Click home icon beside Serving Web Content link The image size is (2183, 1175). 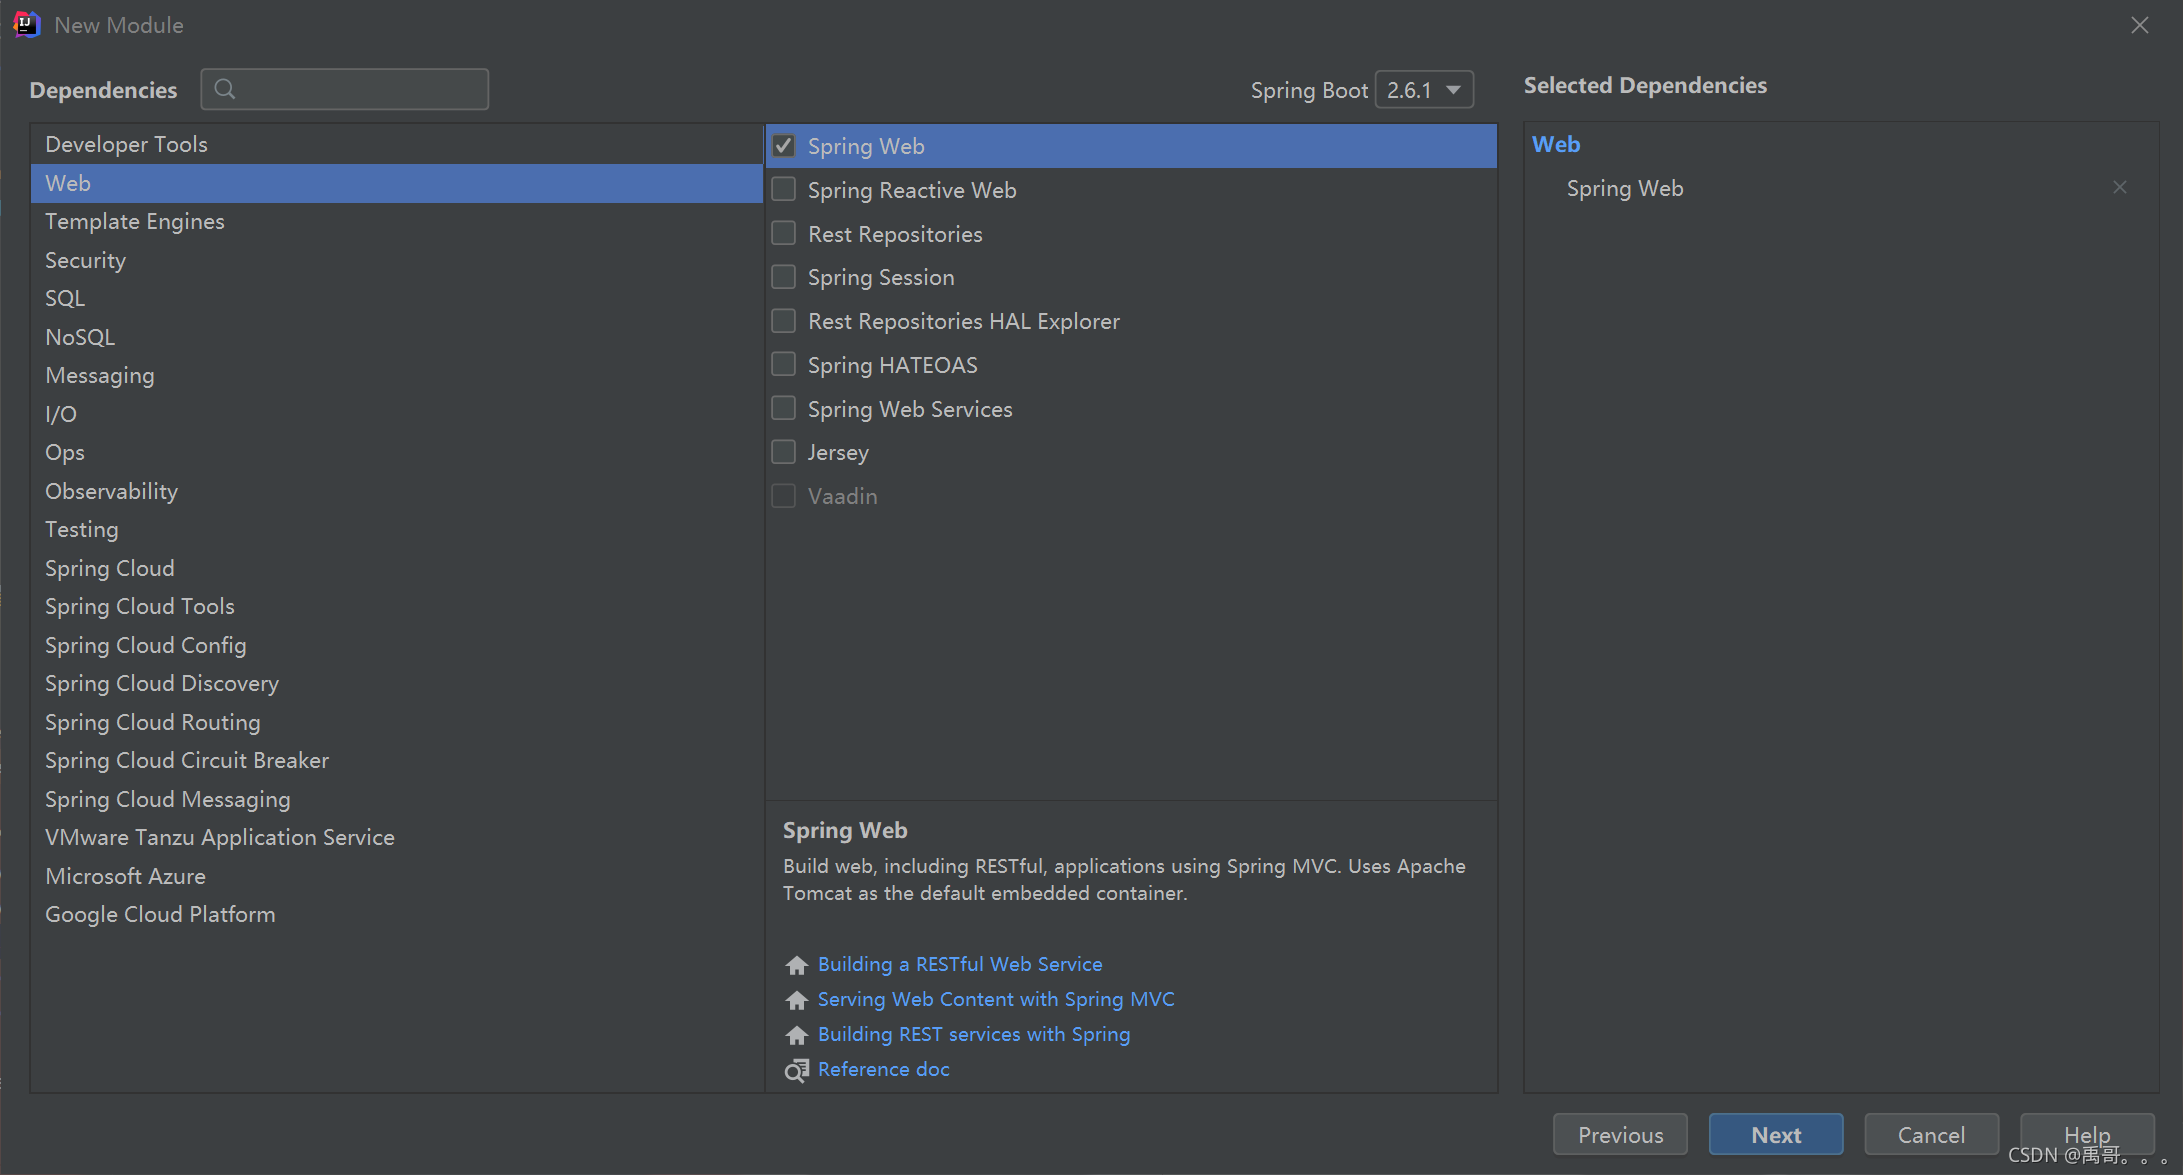pos(796,1000)
